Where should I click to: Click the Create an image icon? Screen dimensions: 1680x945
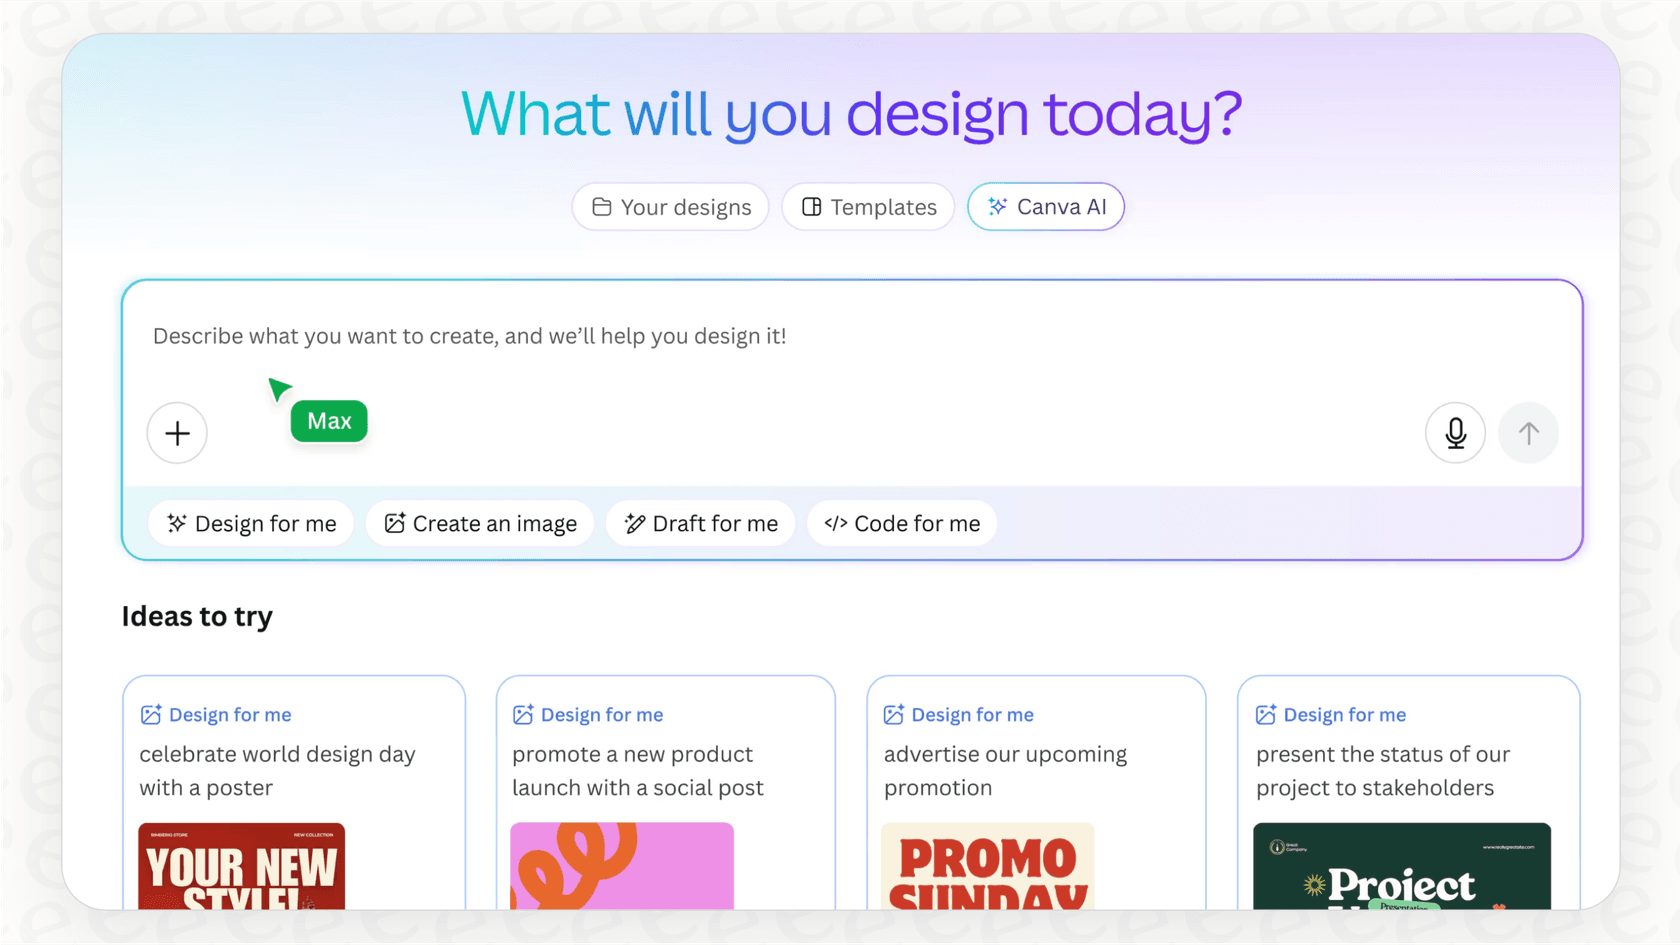tap(395, 523)
